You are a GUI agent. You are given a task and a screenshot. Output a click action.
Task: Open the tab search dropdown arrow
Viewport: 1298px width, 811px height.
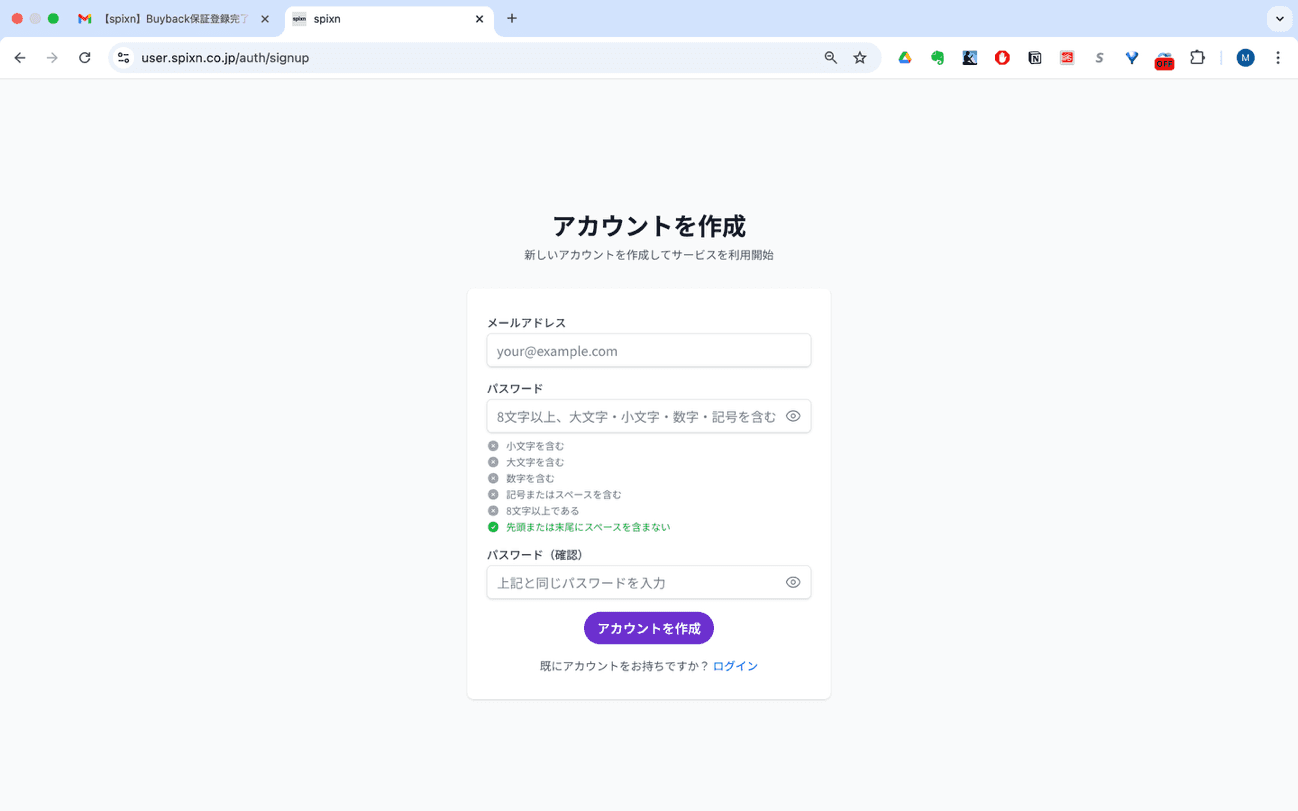(1279, 19)
